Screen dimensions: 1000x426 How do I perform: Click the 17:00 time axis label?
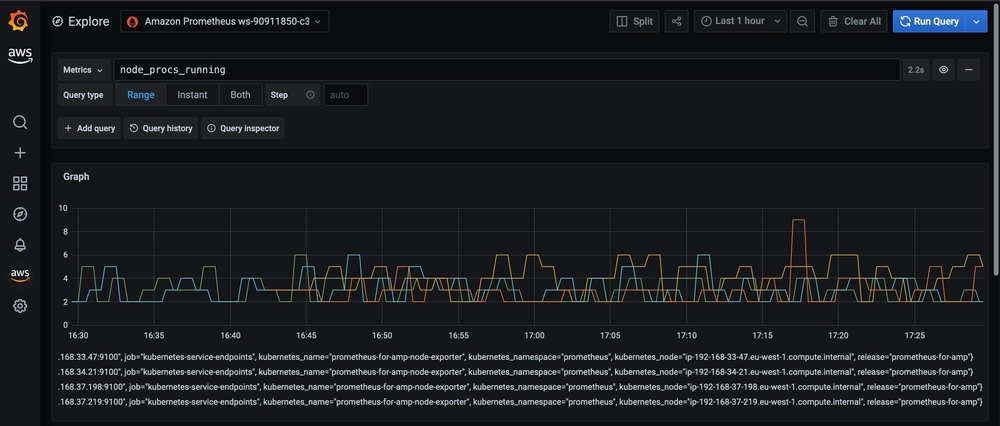[534, 335]
